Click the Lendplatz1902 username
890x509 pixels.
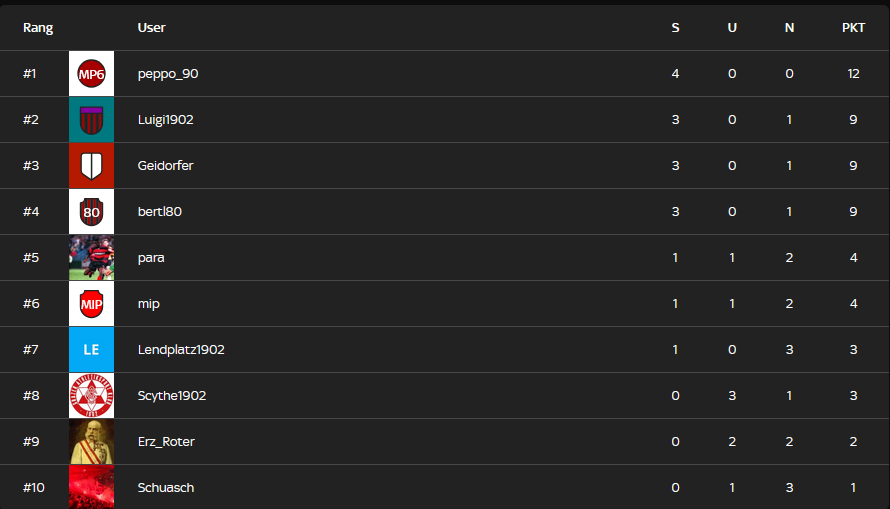point(181,350)
